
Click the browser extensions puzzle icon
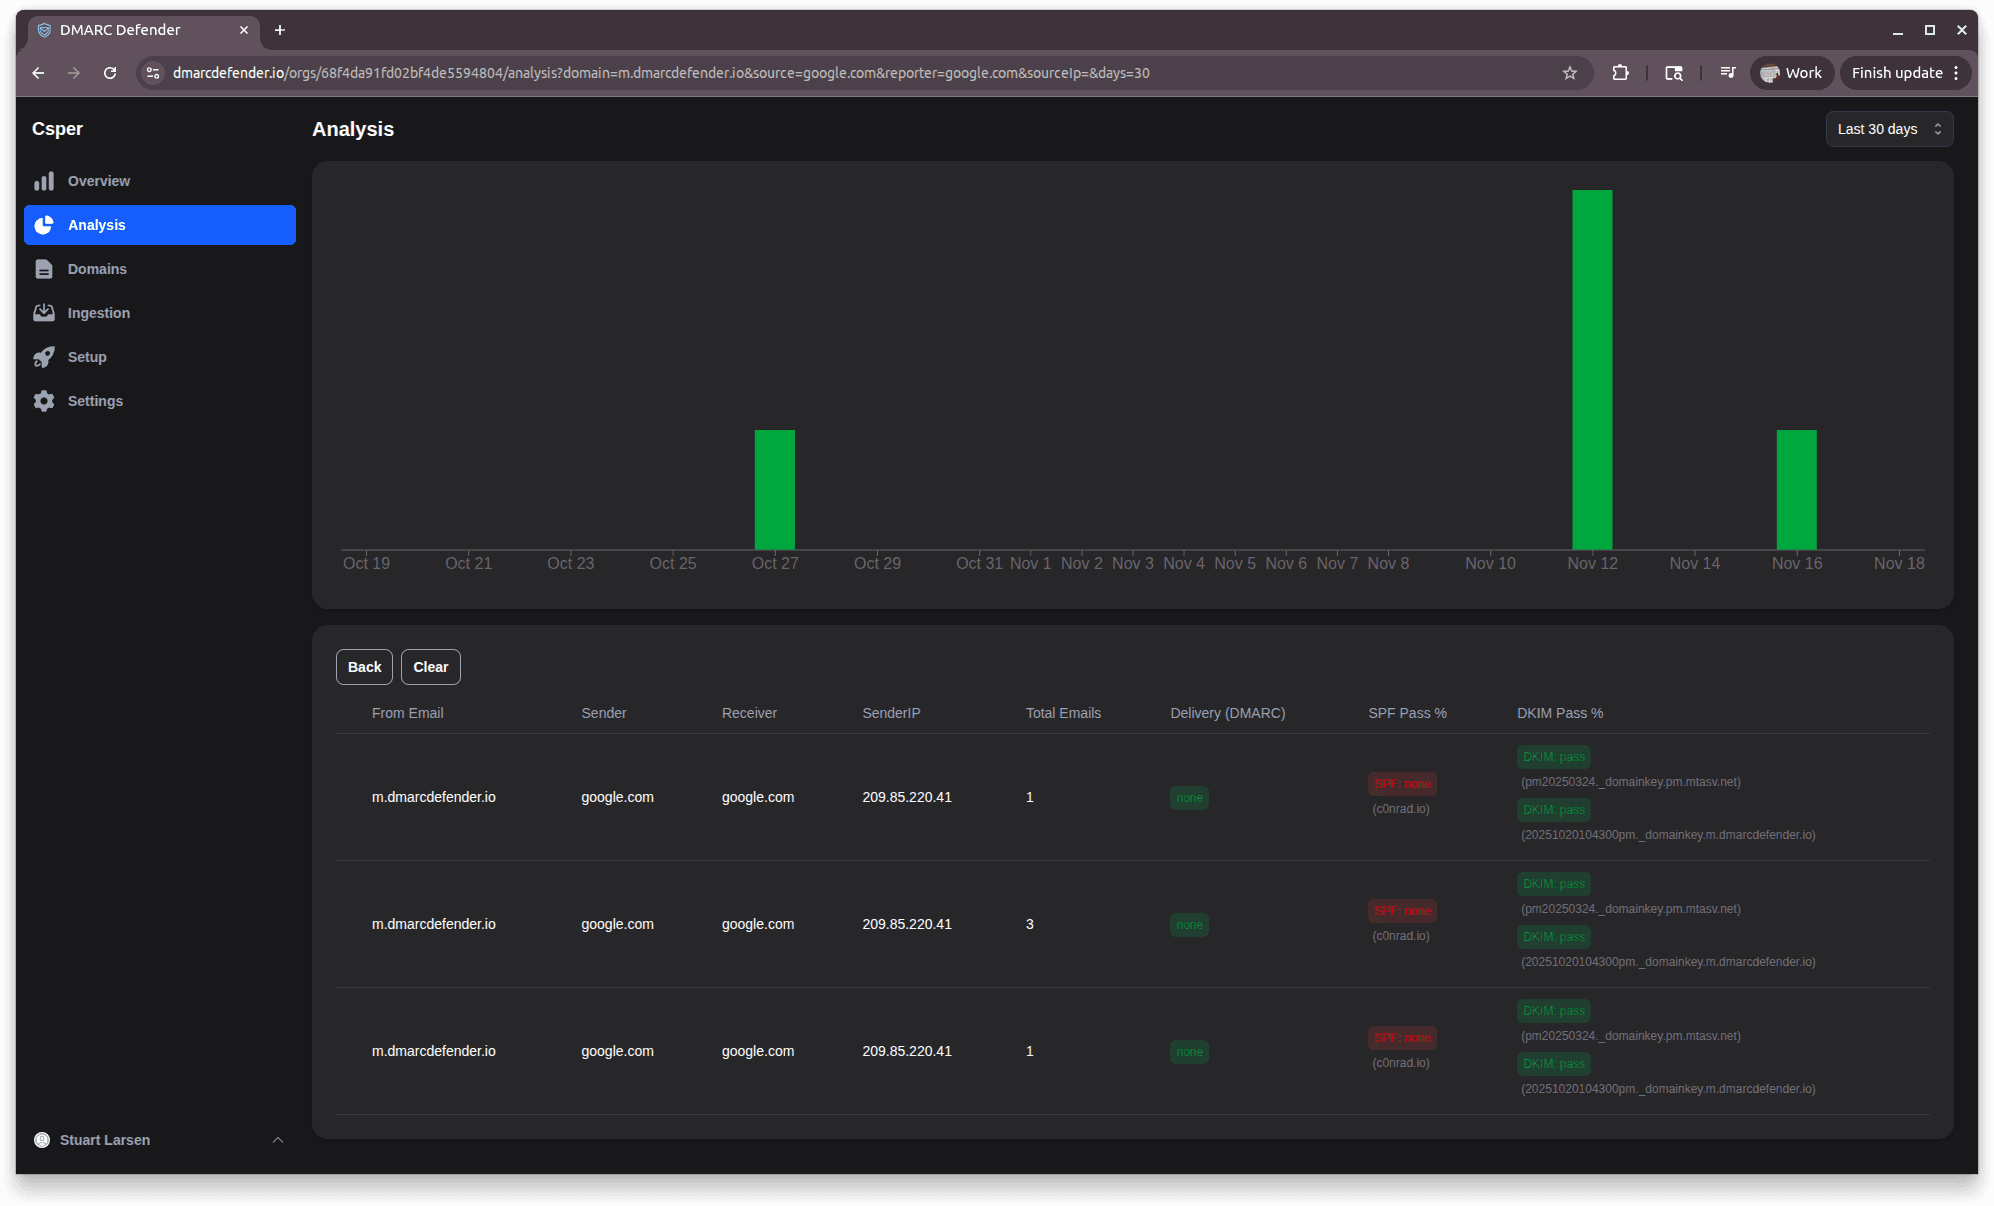click(x=1620, y=72)
